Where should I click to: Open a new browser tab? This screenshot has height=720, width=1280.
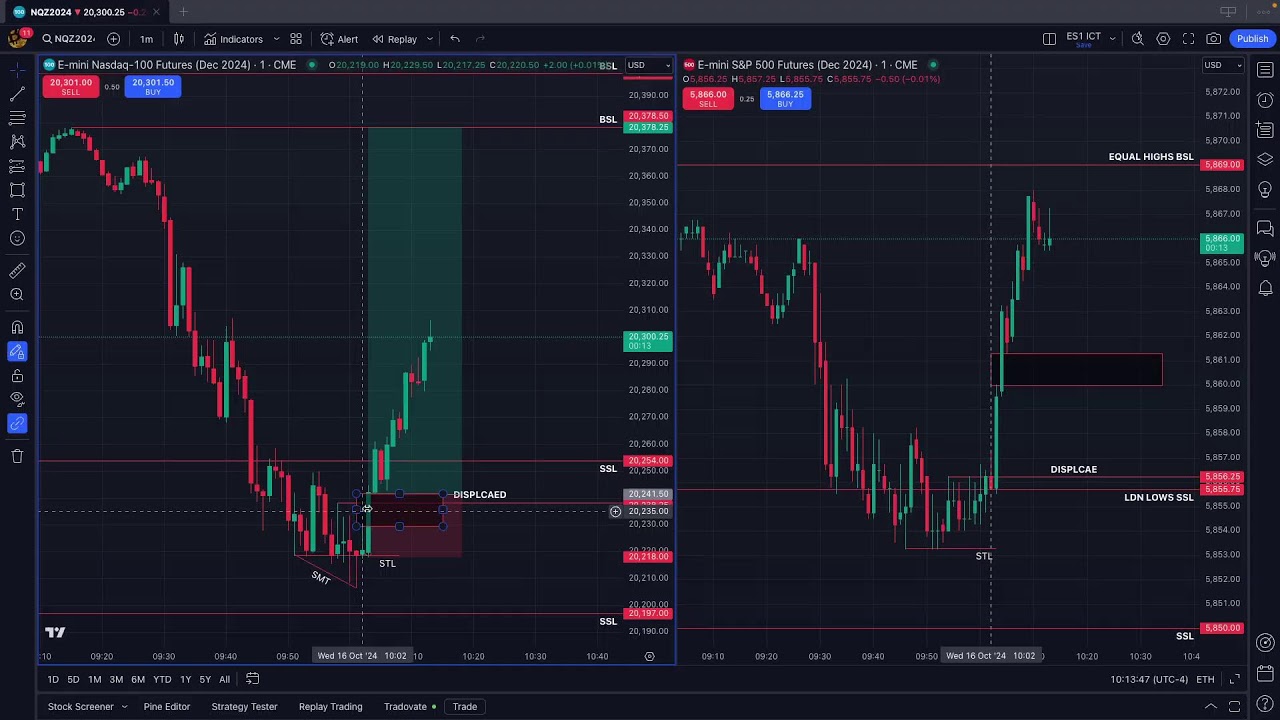click(183, 12)
